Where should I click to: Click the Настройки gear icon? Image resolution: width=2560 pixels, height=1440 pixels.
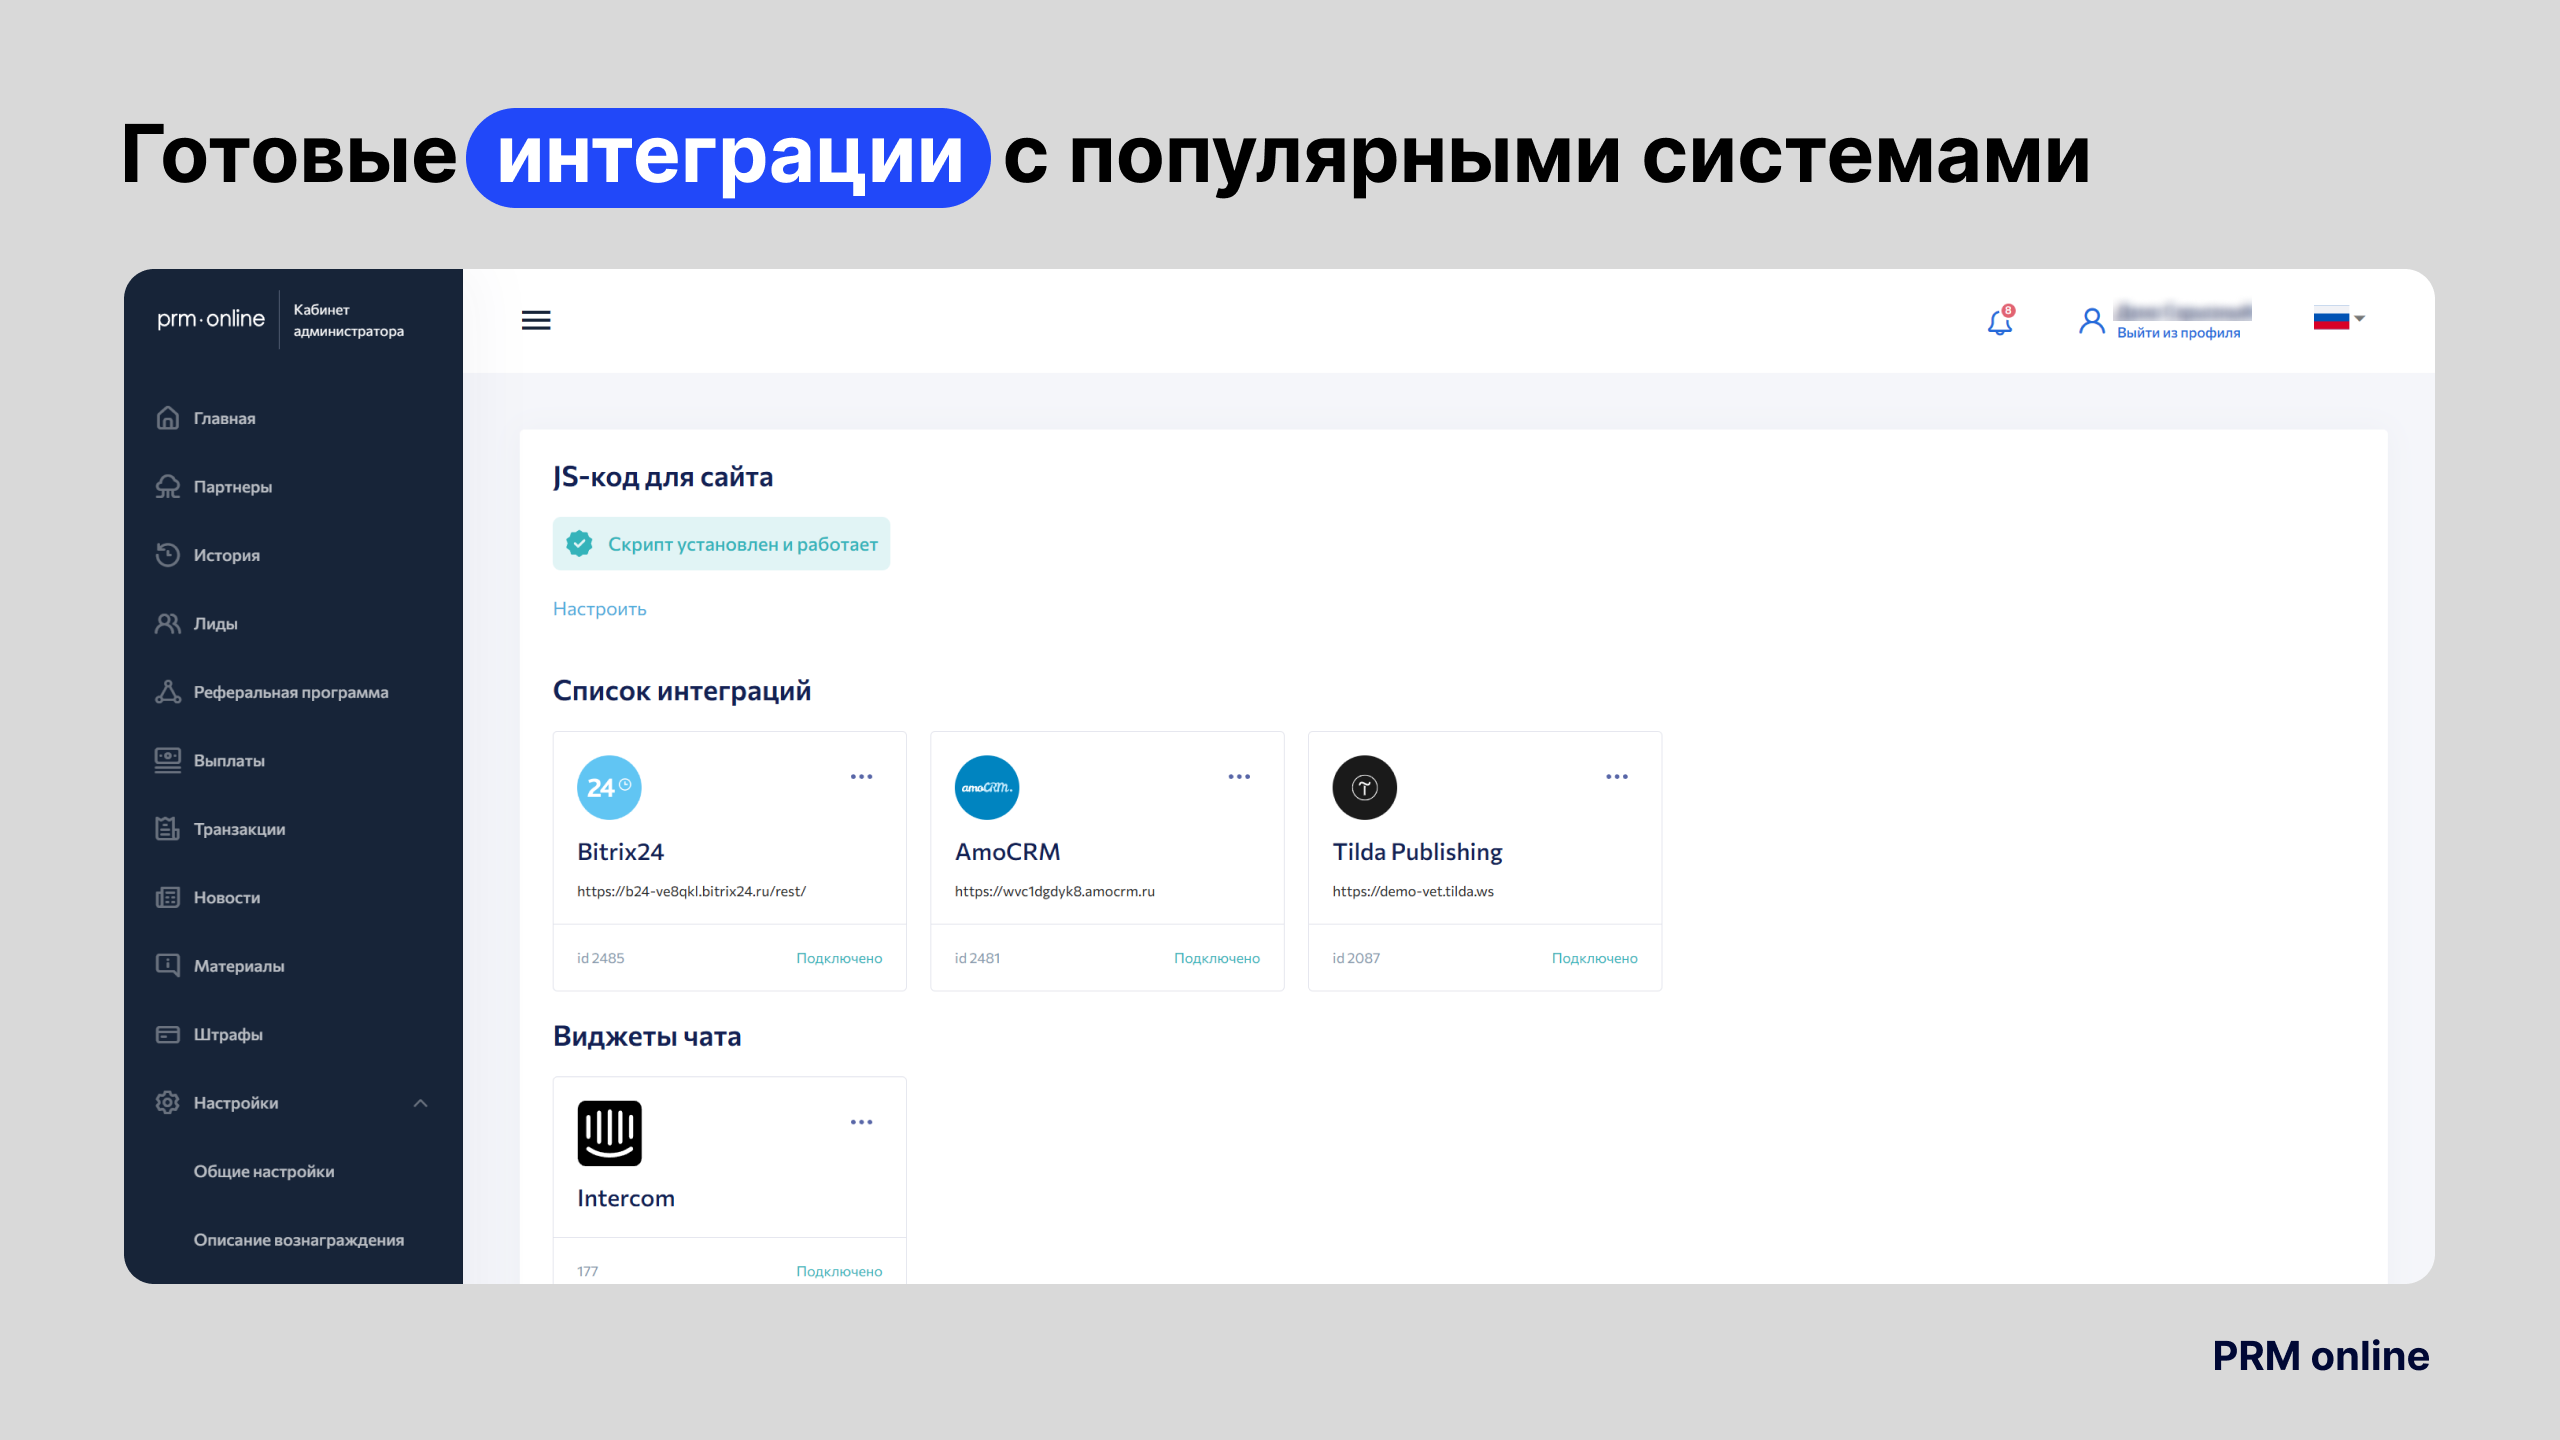tap(168, 1103)
